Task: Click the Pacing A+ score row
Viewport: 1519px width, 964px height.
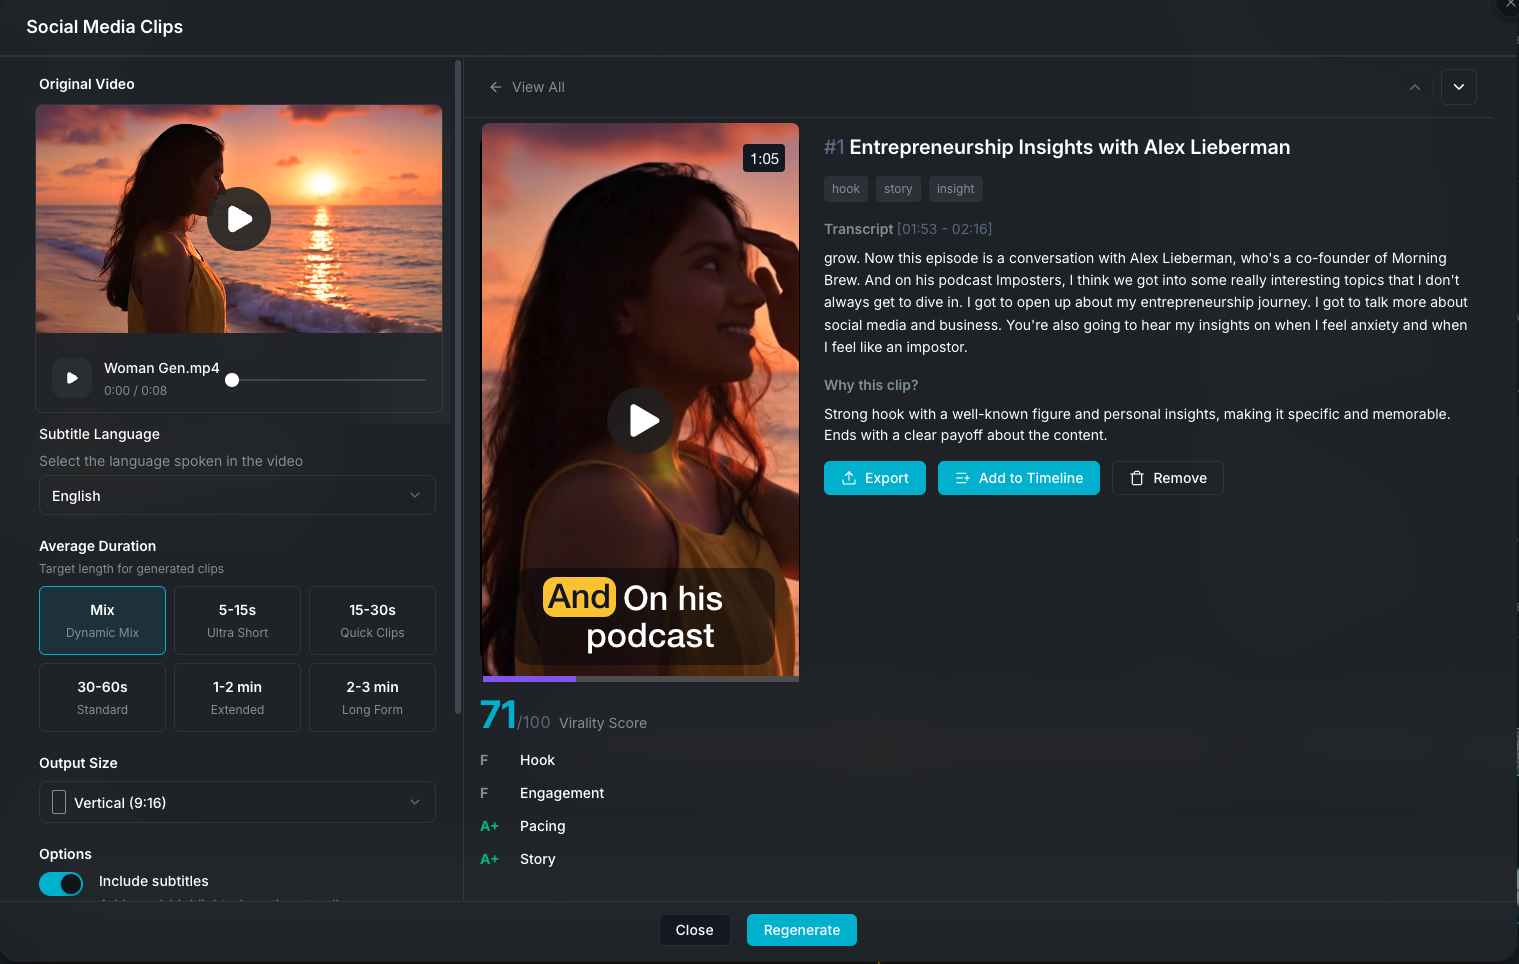Action: 523,826
